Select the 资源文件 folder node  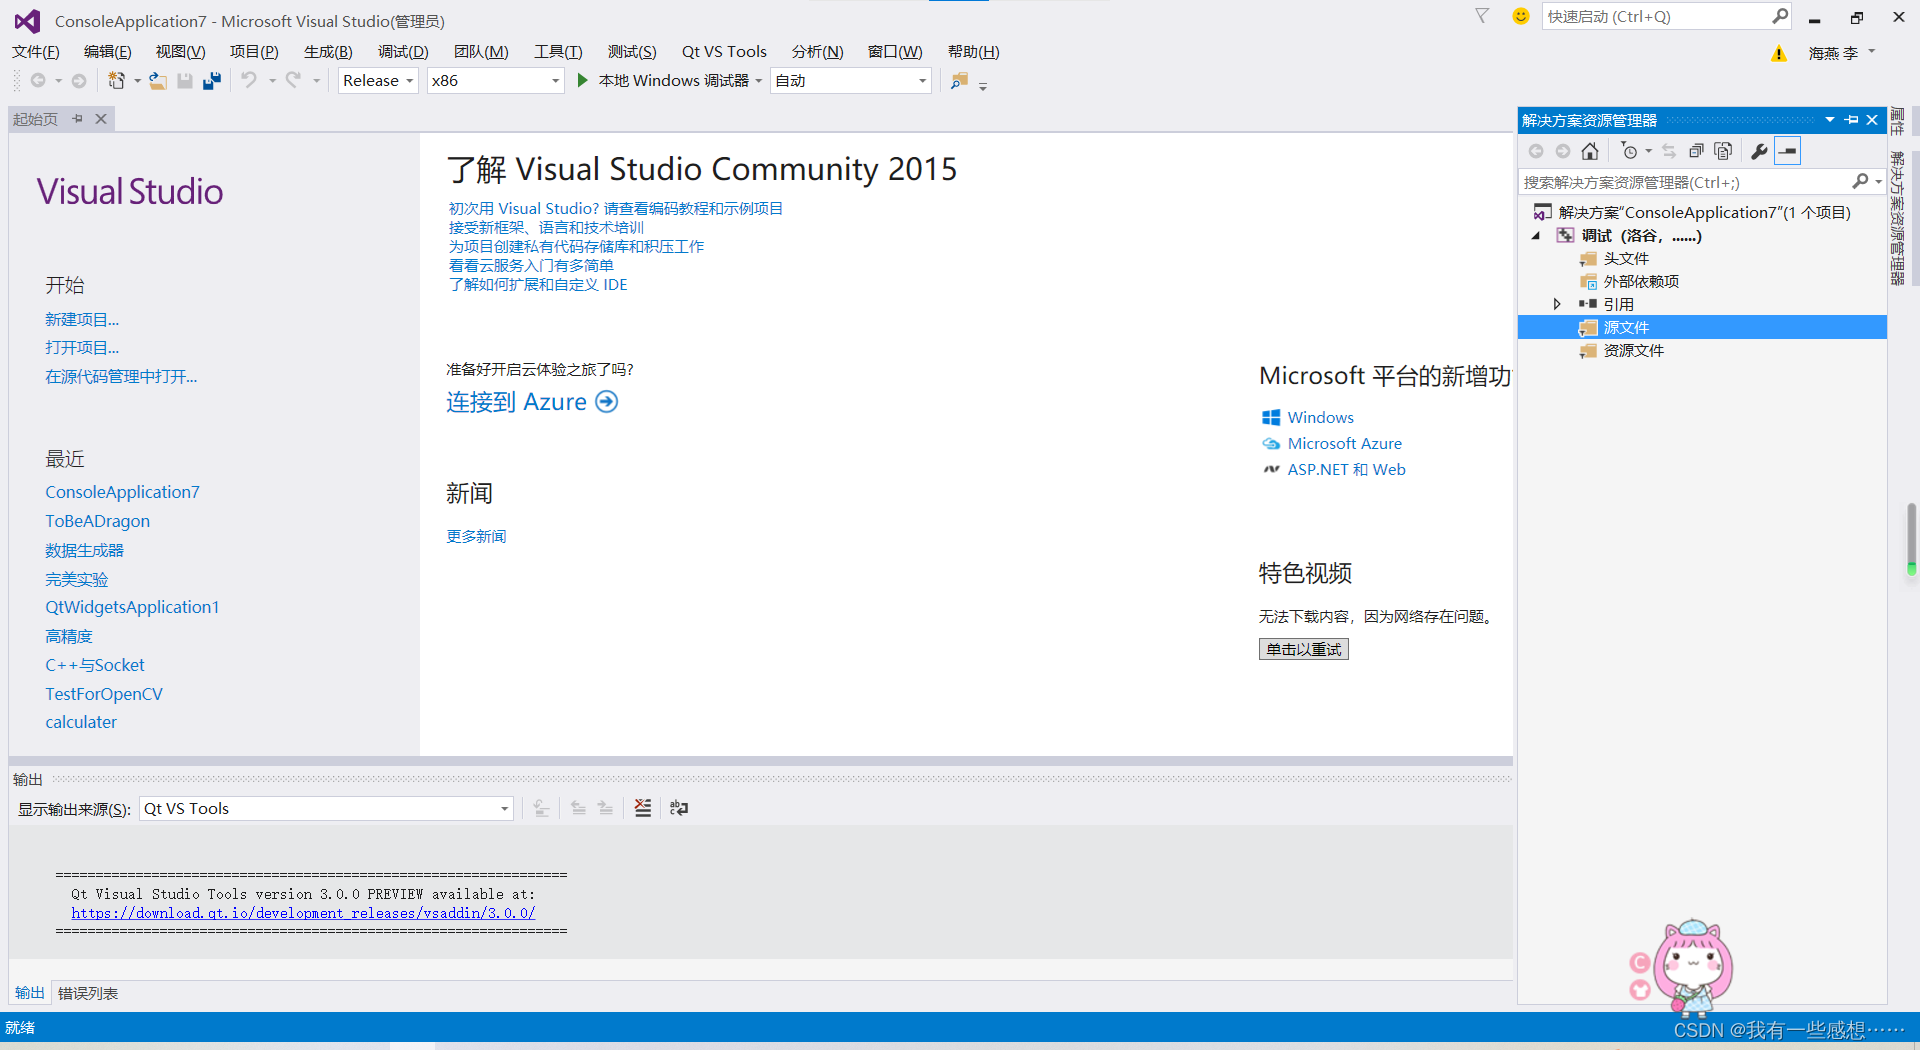pos(1633,350)
